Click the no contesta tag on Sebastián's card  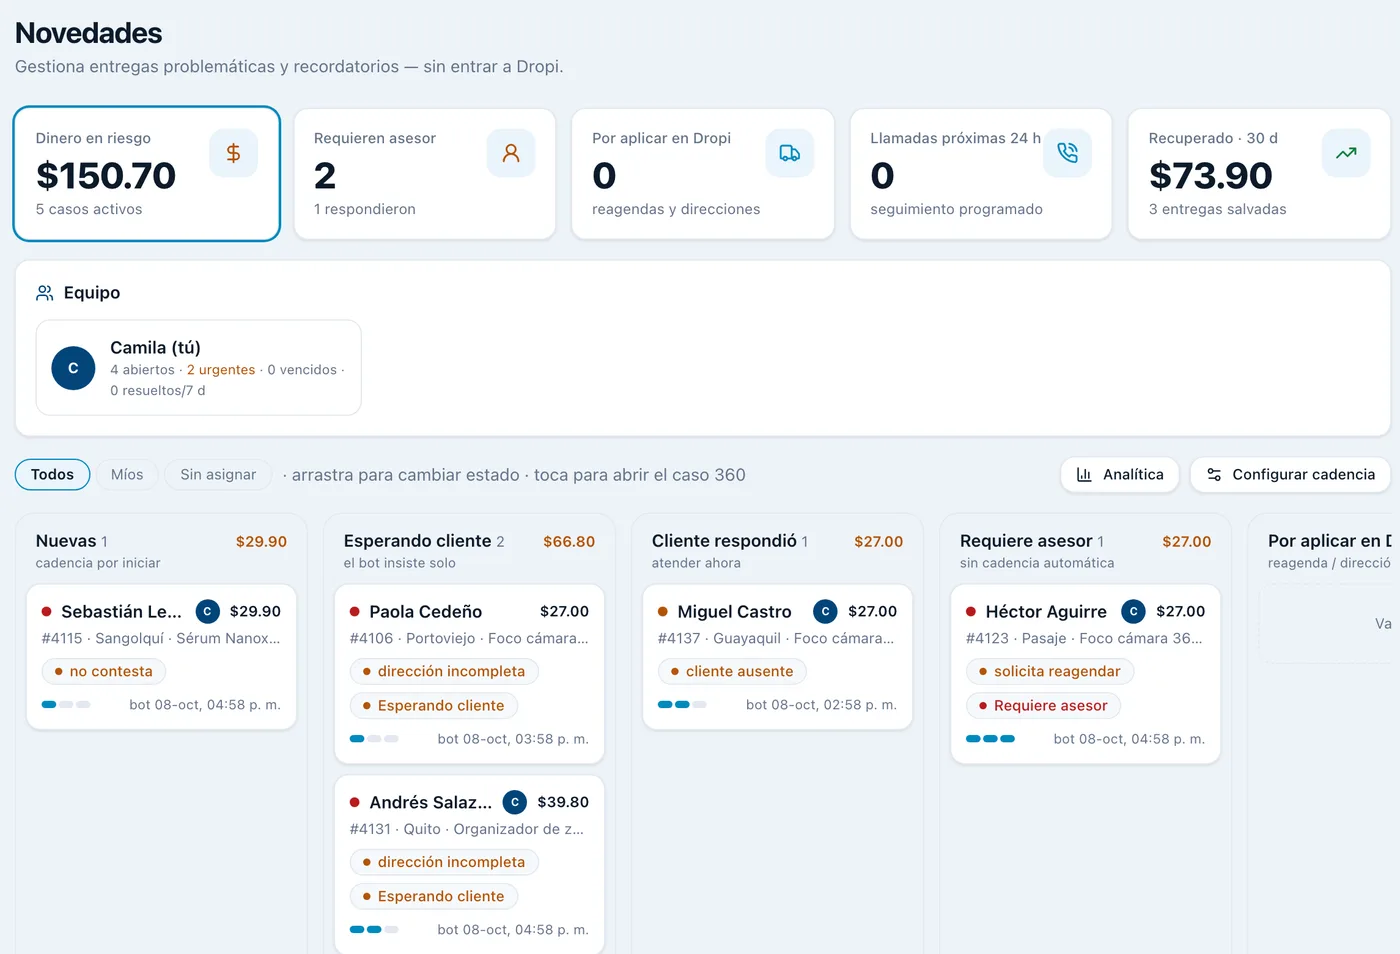[x=104, y=671]
